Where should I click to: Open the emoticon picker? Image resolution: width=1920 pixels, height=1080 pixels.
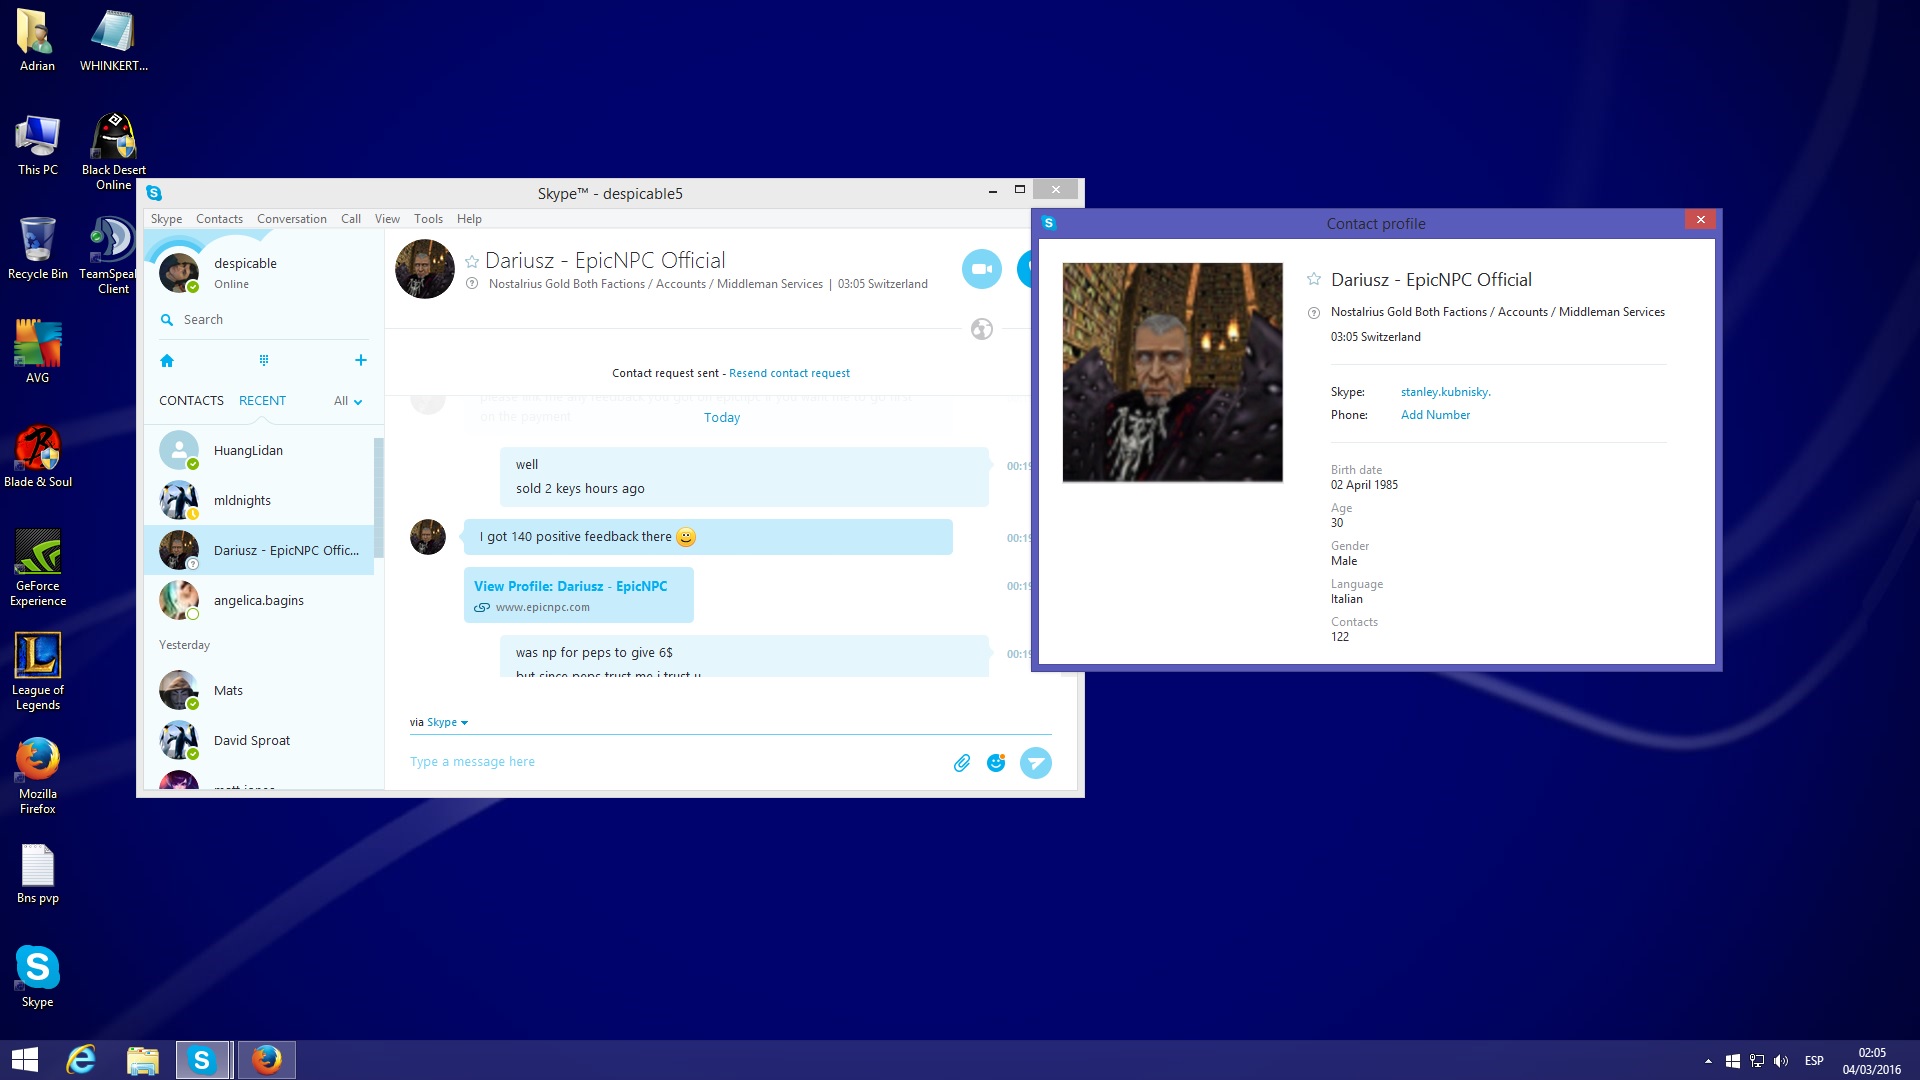[x=996, y=763]
